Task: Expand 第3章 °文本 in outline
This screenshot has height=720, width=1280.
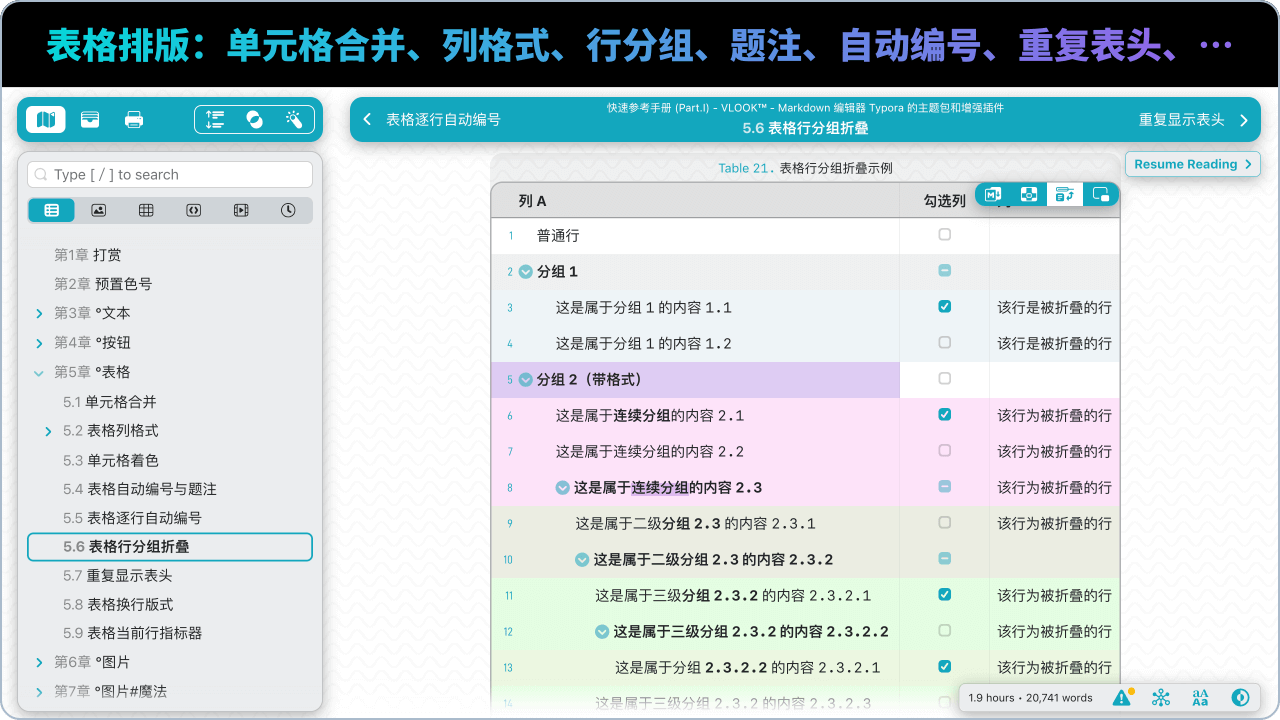Action: coord(39,314)
